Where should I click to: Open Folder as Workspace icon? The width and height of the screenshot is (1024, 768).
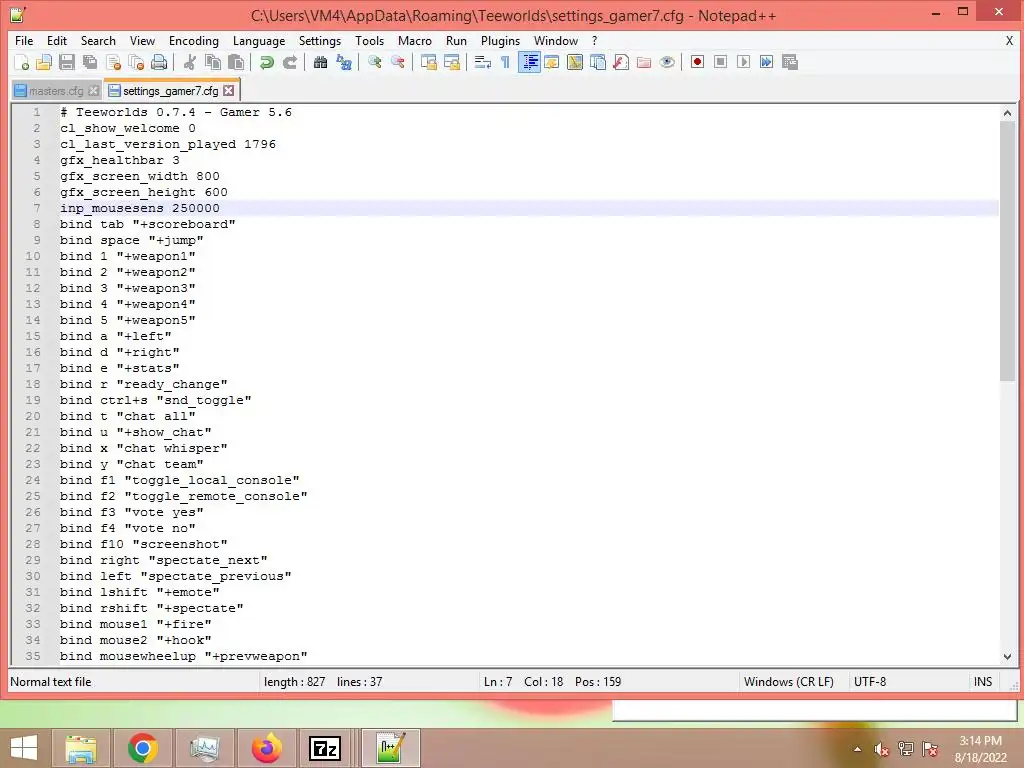[644, 62]
